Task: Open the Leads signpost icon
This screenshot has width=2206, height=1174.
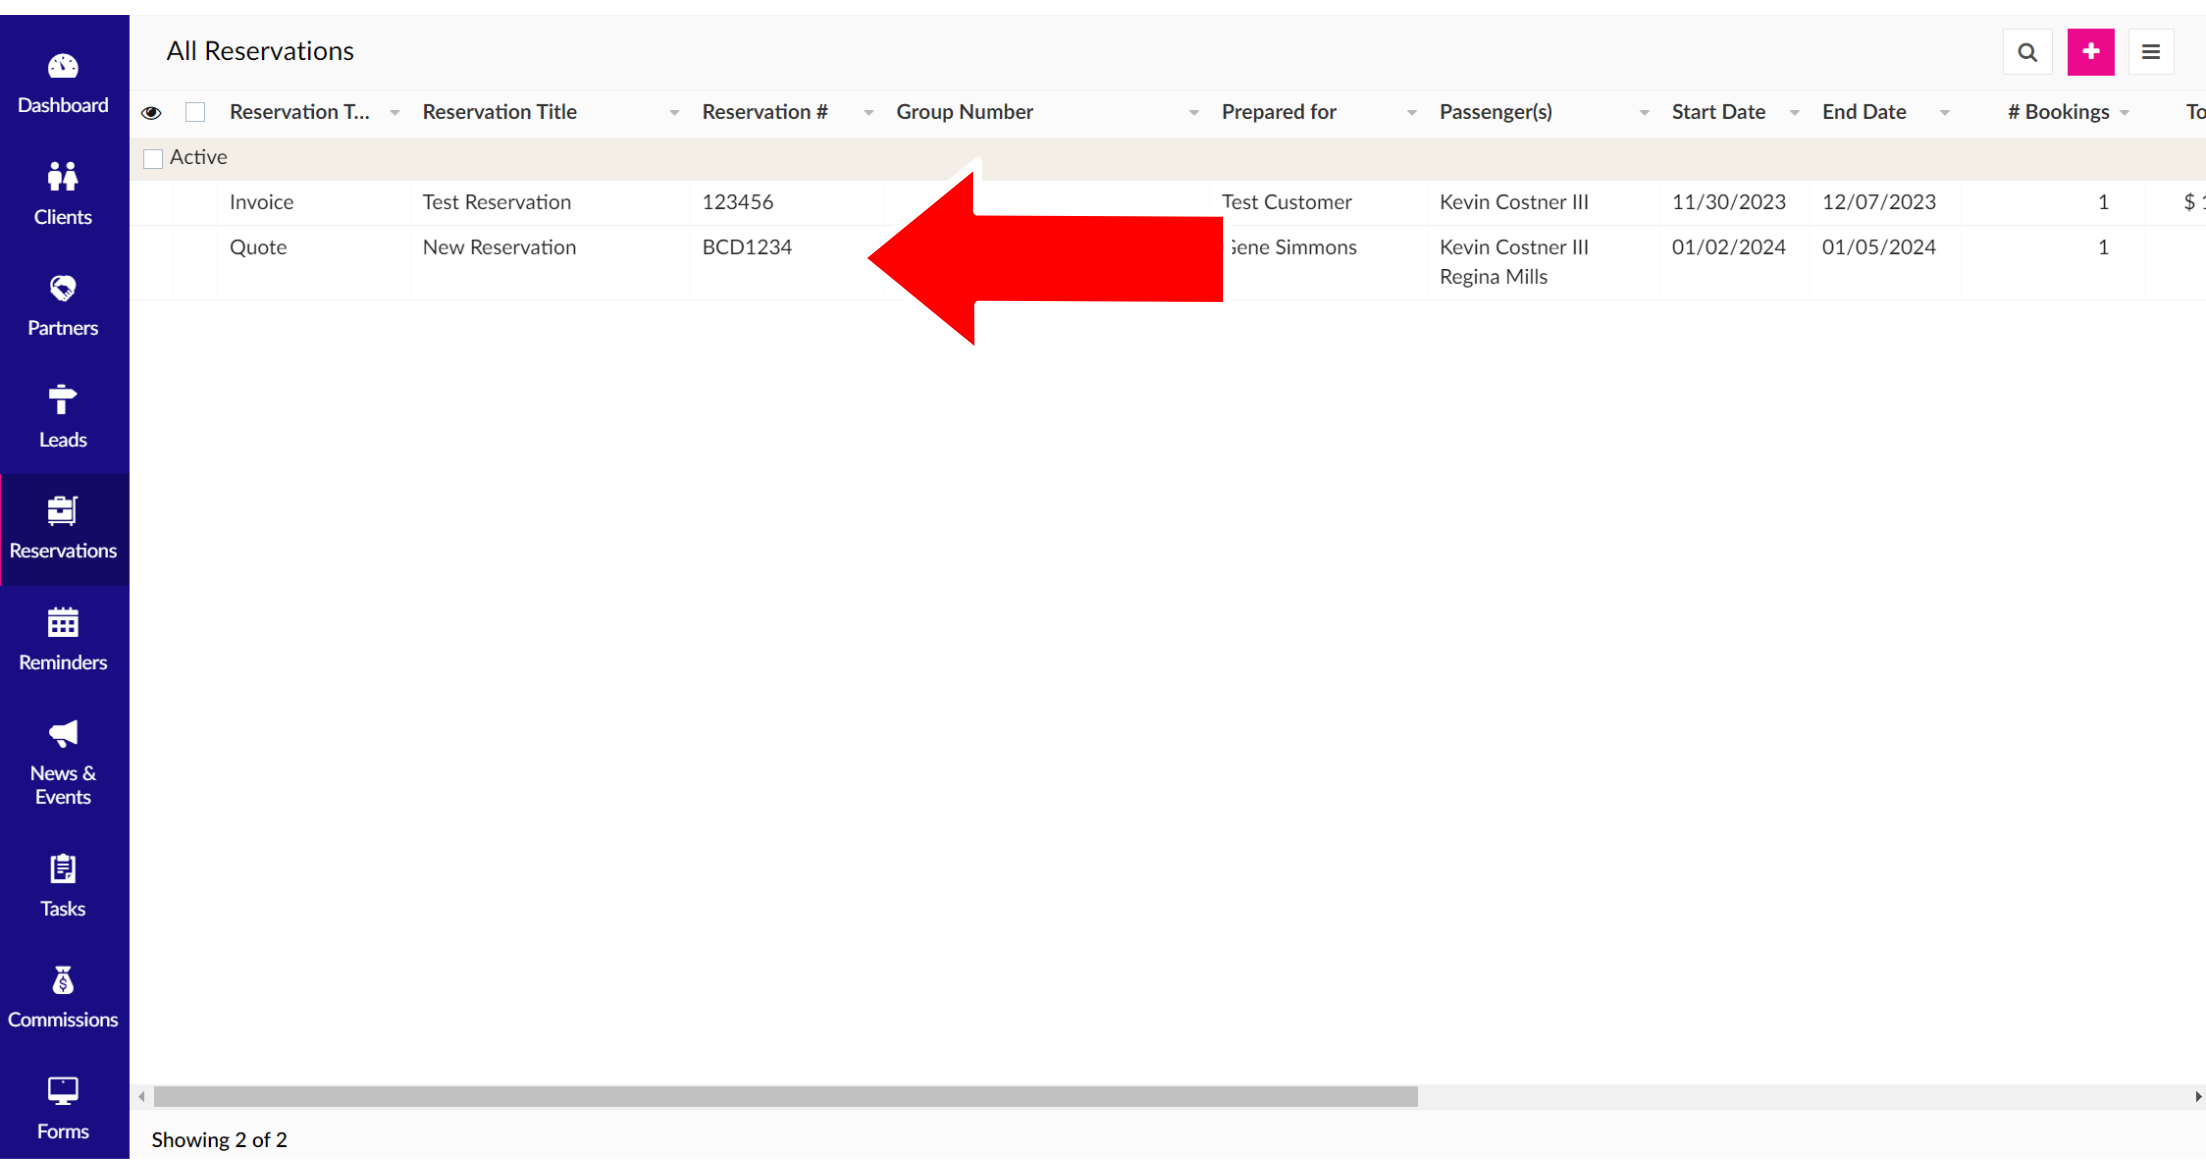Action: pos(63,400)
